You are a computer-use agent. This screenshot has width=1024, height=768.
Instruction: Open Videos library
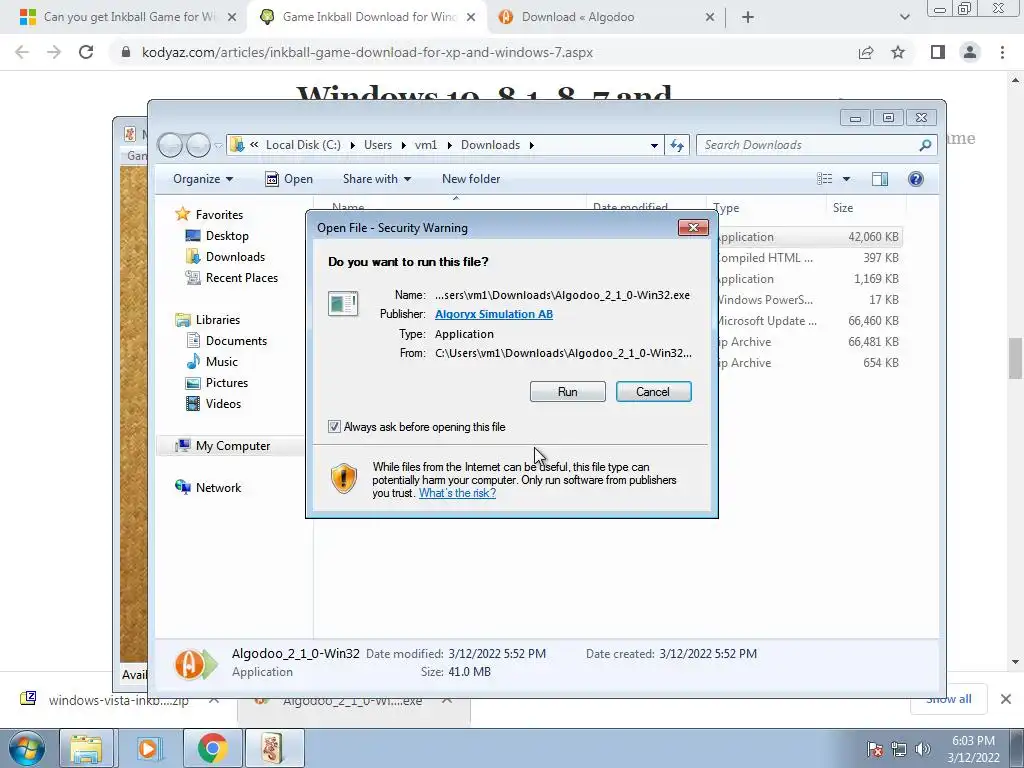pyautogui.click(x=223, y=404)
